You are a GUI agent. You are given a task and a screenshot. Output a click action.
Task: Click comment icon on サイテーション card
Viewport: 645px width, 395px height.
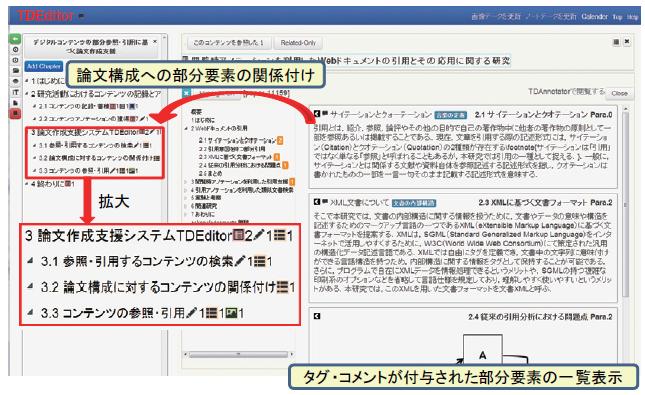pos(325,113)
